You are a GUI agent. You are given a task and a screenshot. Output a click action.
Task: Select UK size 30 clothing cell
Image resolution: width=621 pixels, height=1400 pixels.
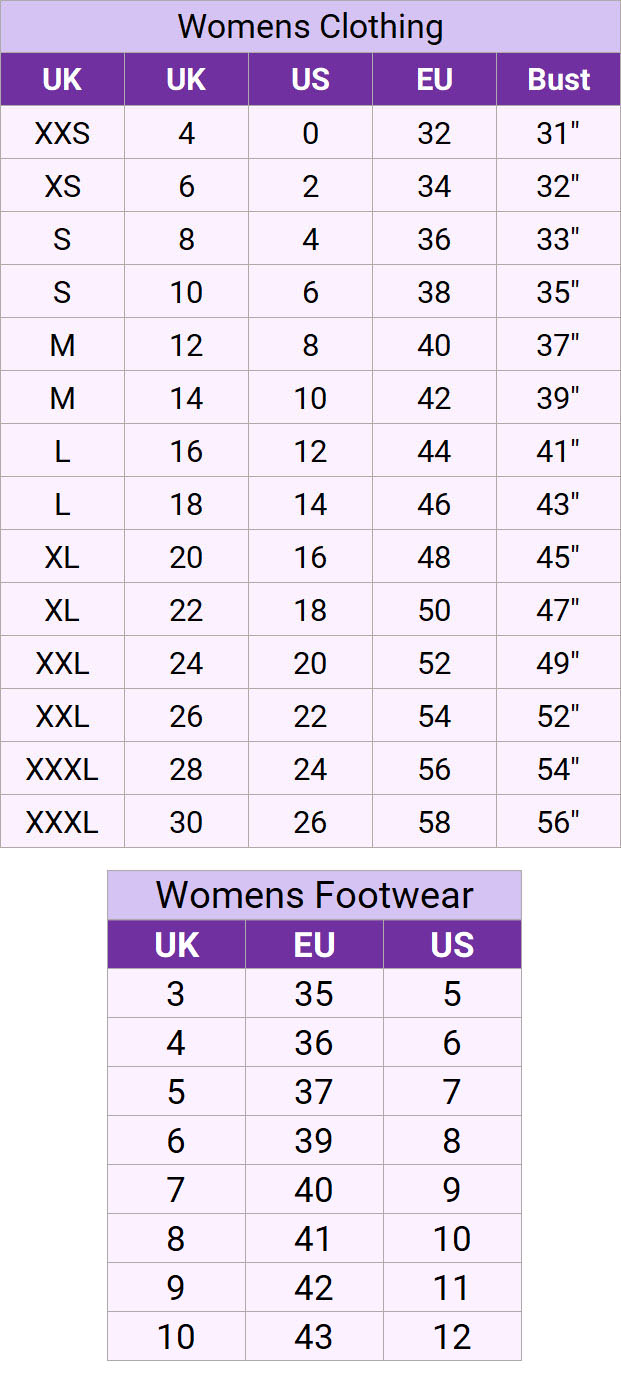click(186, 822)
